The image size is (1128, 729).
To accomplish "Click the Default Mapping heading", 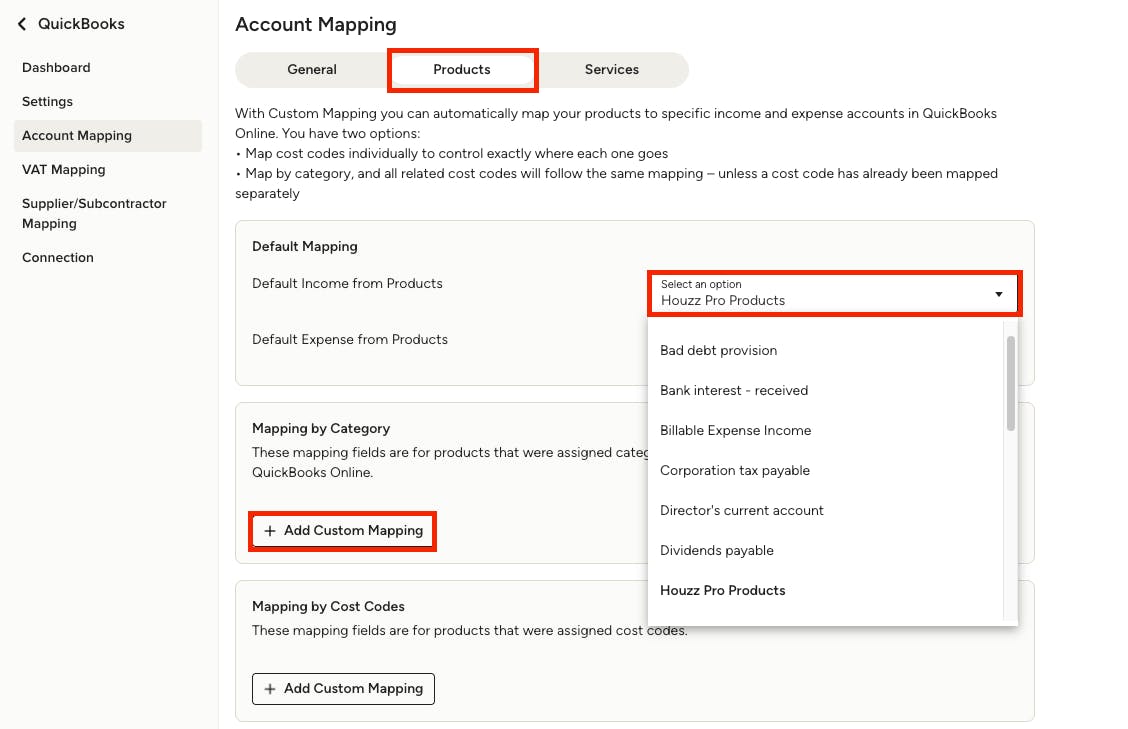I will coord(304,247).
